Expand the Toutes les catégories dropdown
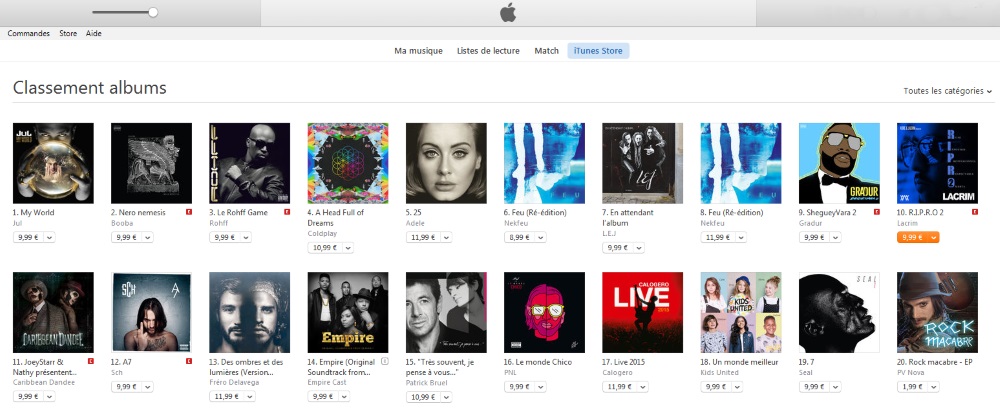Viewport: 1000px width, 410px height. point(948,91)
